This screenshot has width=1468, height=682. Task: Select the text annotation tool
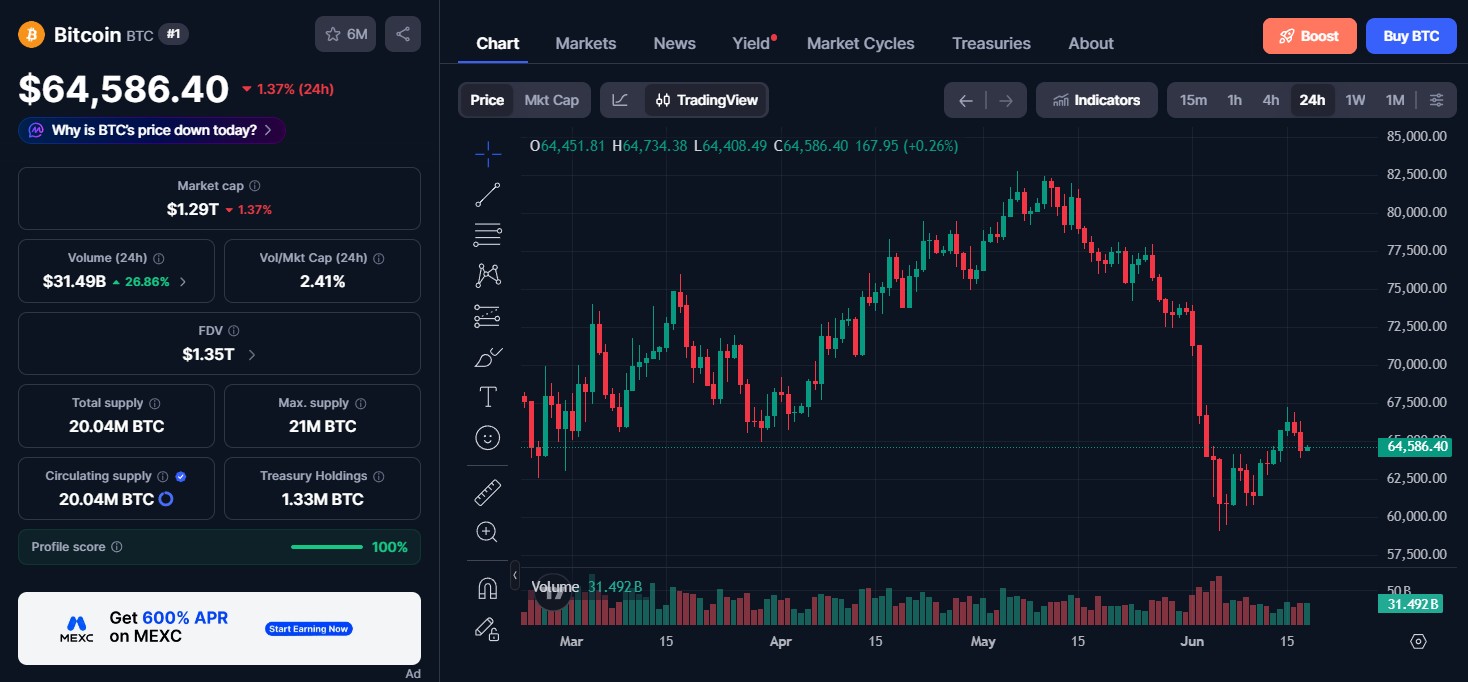[488, 397]
